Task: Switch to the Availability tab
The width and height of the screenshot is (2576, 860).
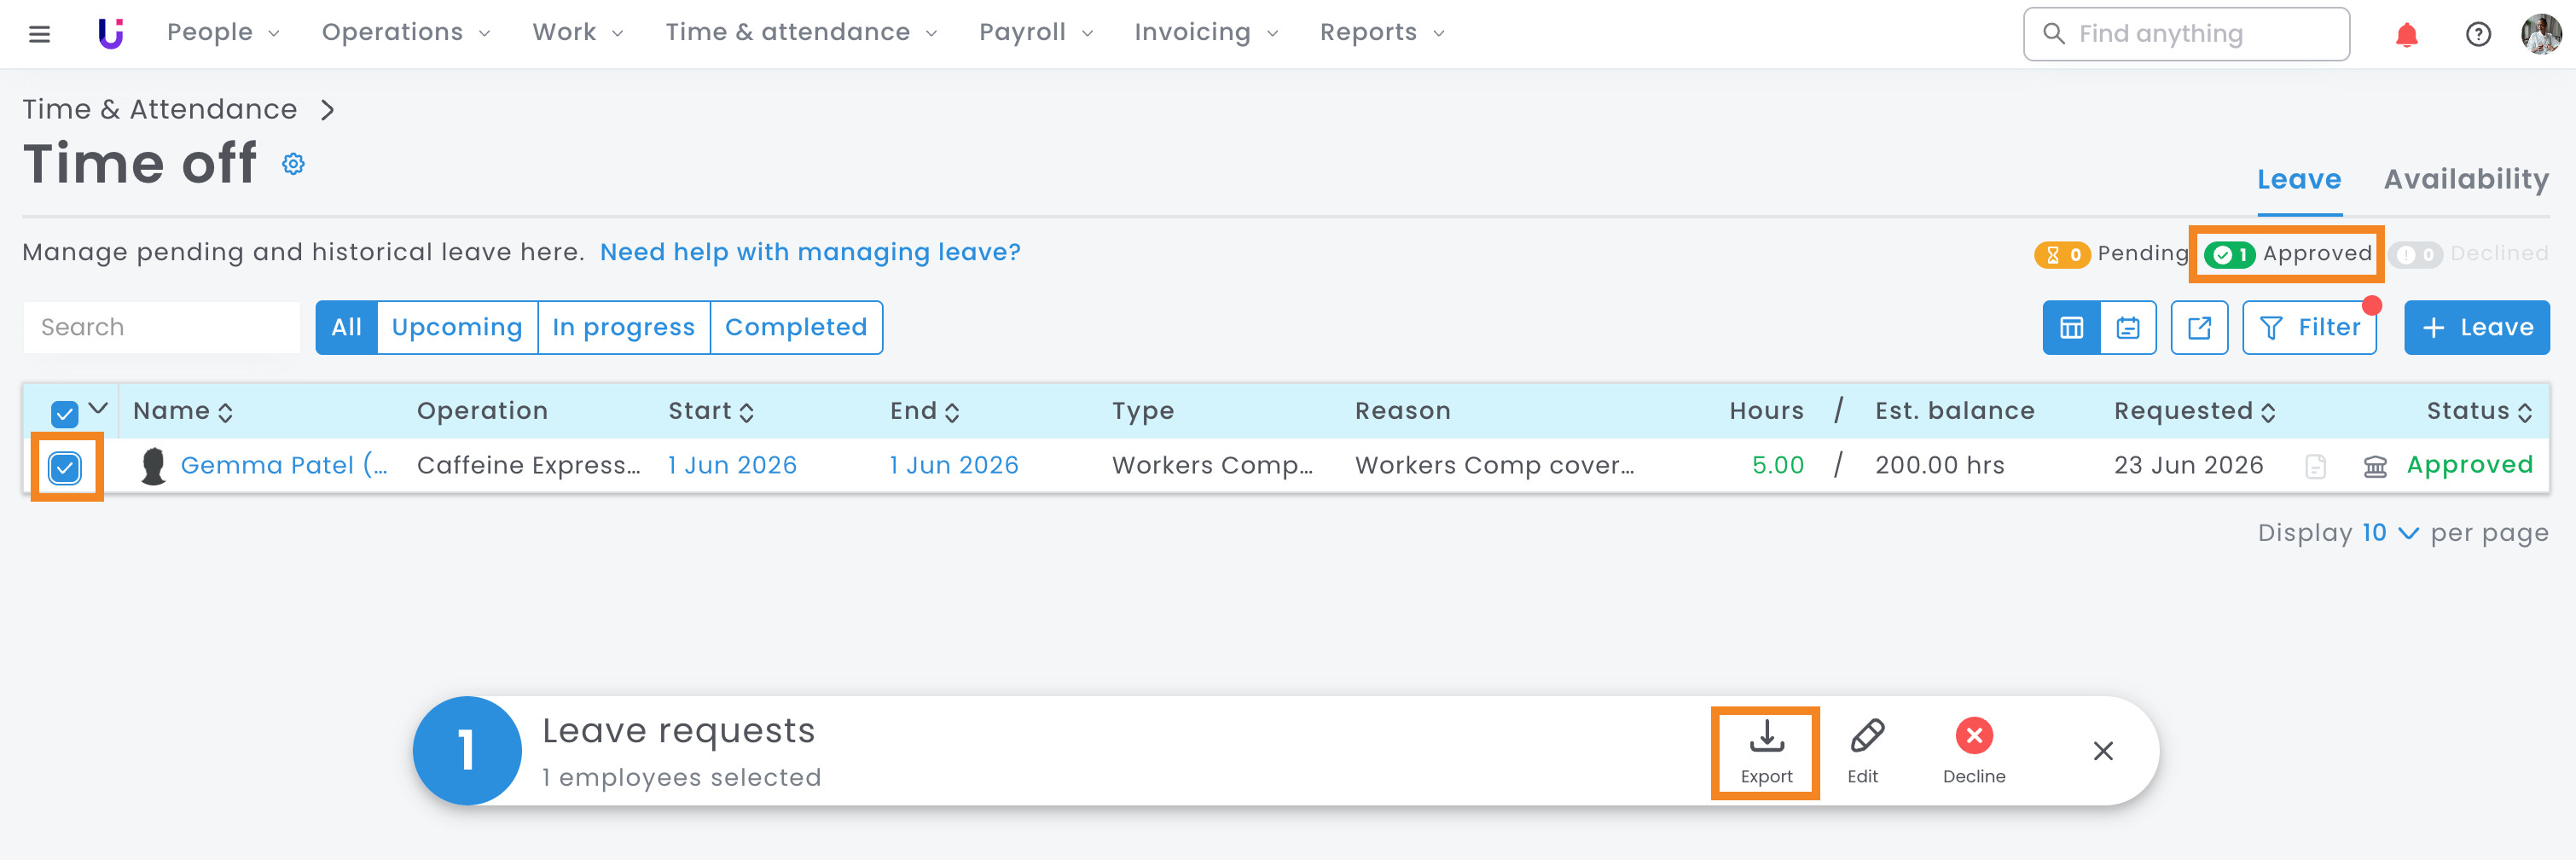Action: click(x=2466, y=180)
